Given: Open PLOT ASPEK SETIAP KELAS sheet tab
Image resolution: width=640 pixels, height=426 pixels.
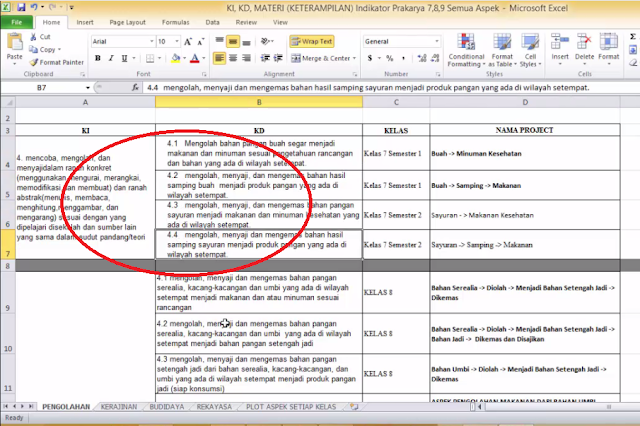Looking at the screenshot, I should click(x=291, y=406).
